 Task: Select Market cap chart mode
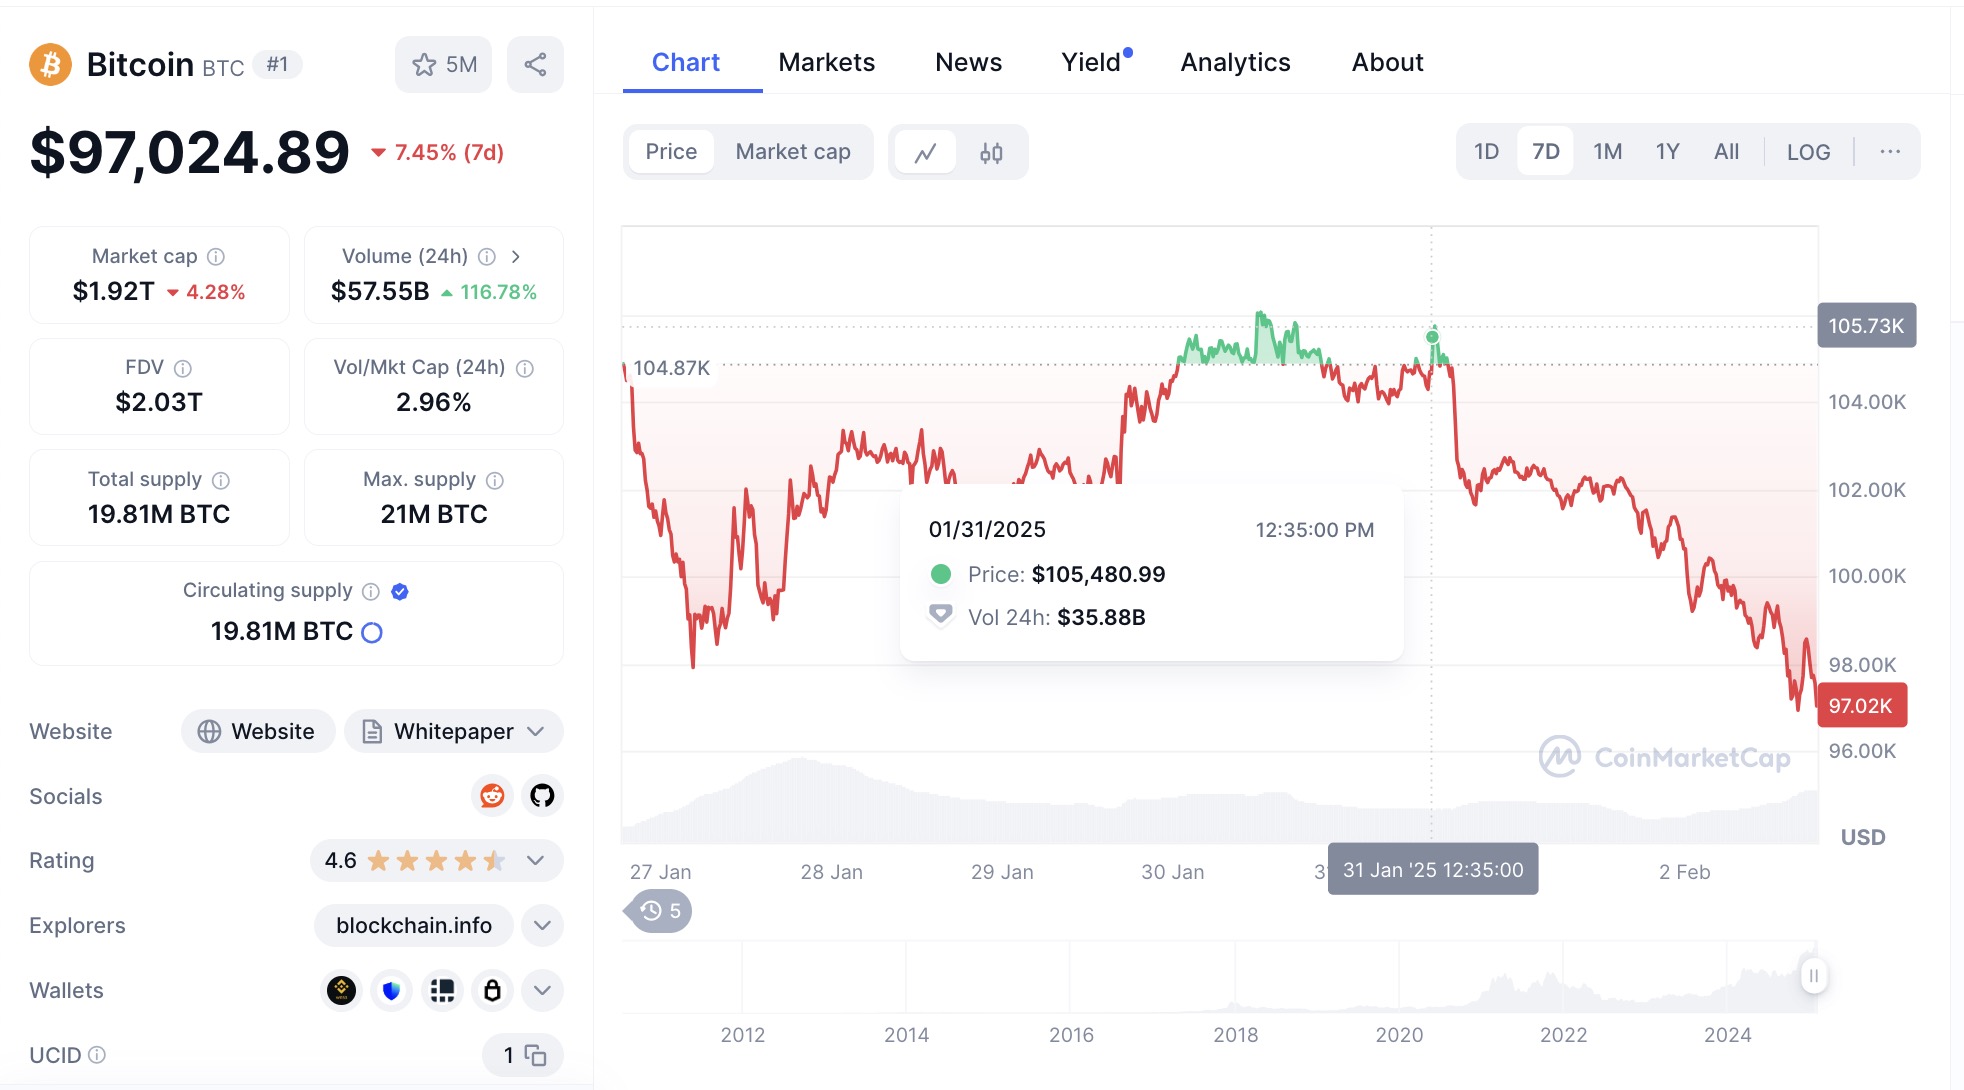click(x=793, y=152)
